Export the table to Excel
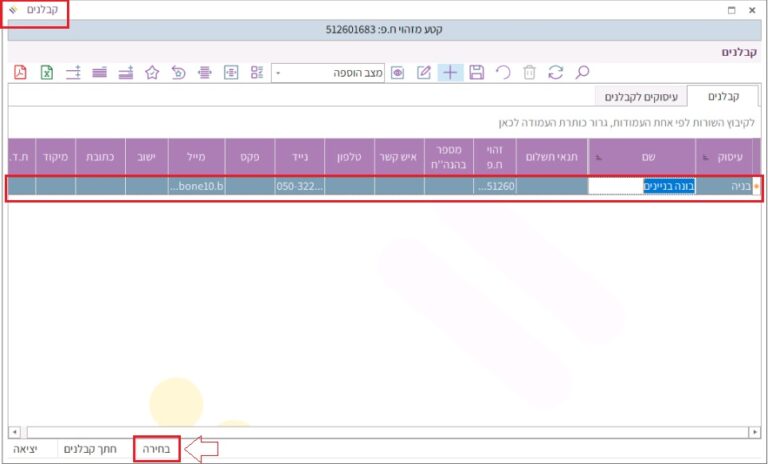 pos(46,72)
